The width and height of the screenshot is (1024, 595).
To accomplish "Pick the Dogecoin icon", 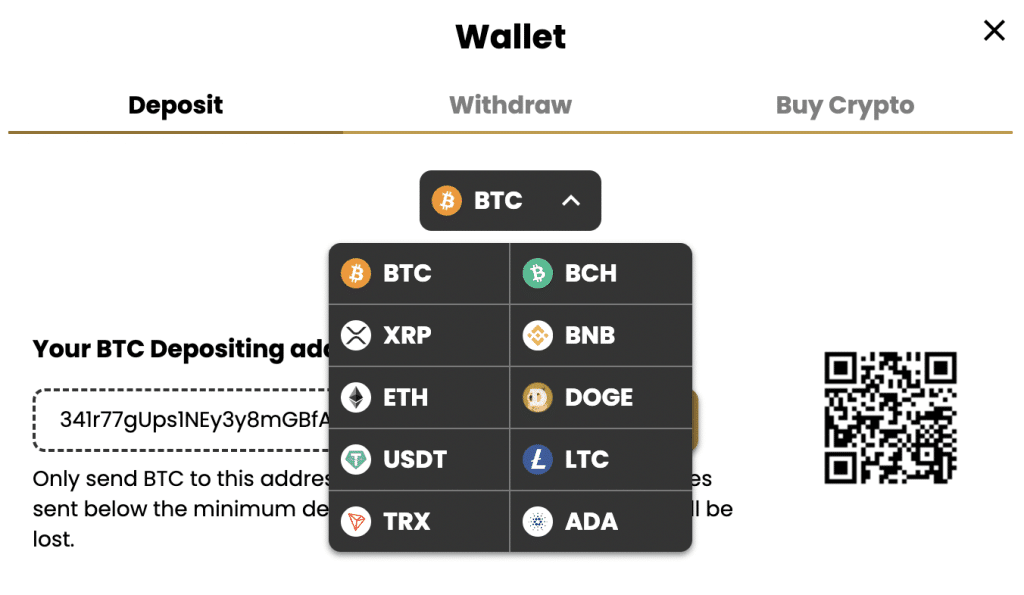I will [x=537, y=397].
